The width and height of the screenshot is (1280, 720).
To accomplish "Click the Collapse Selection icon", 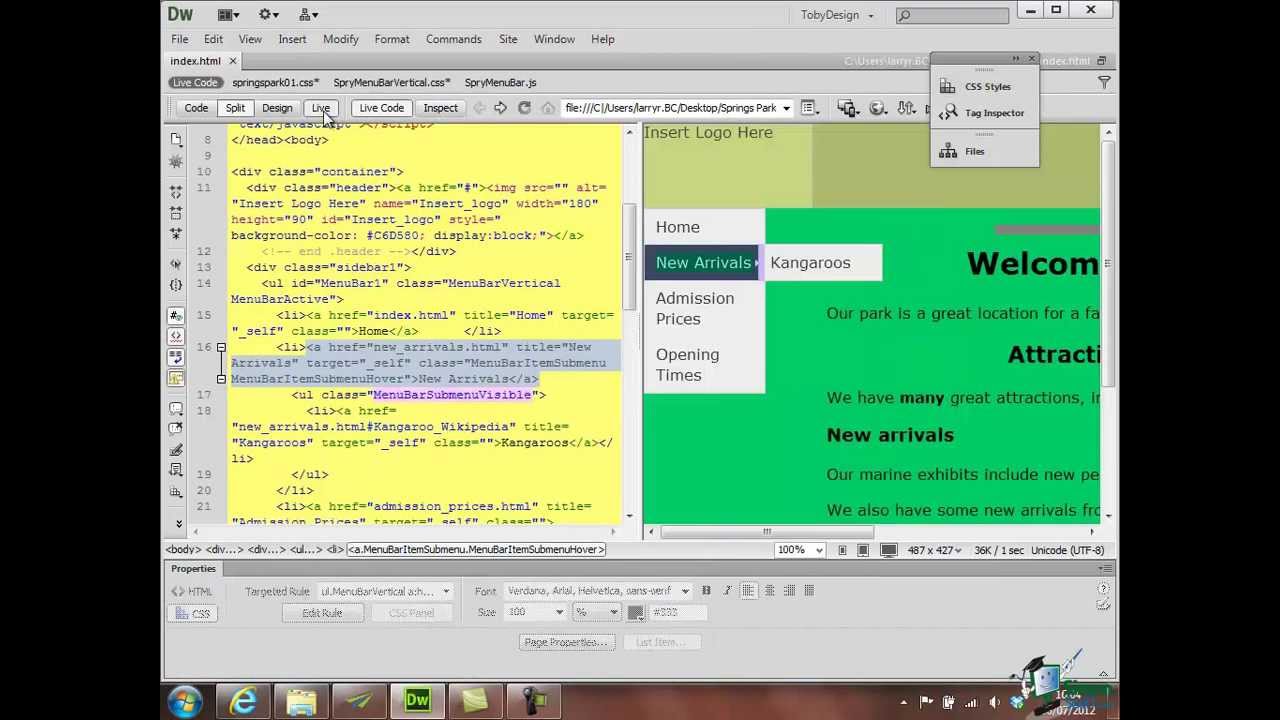I will click(176, 212).
